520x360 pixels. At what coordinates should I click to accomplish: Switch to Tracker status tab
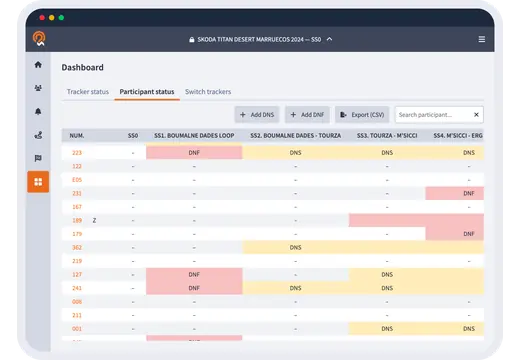(x=88, y=92)
